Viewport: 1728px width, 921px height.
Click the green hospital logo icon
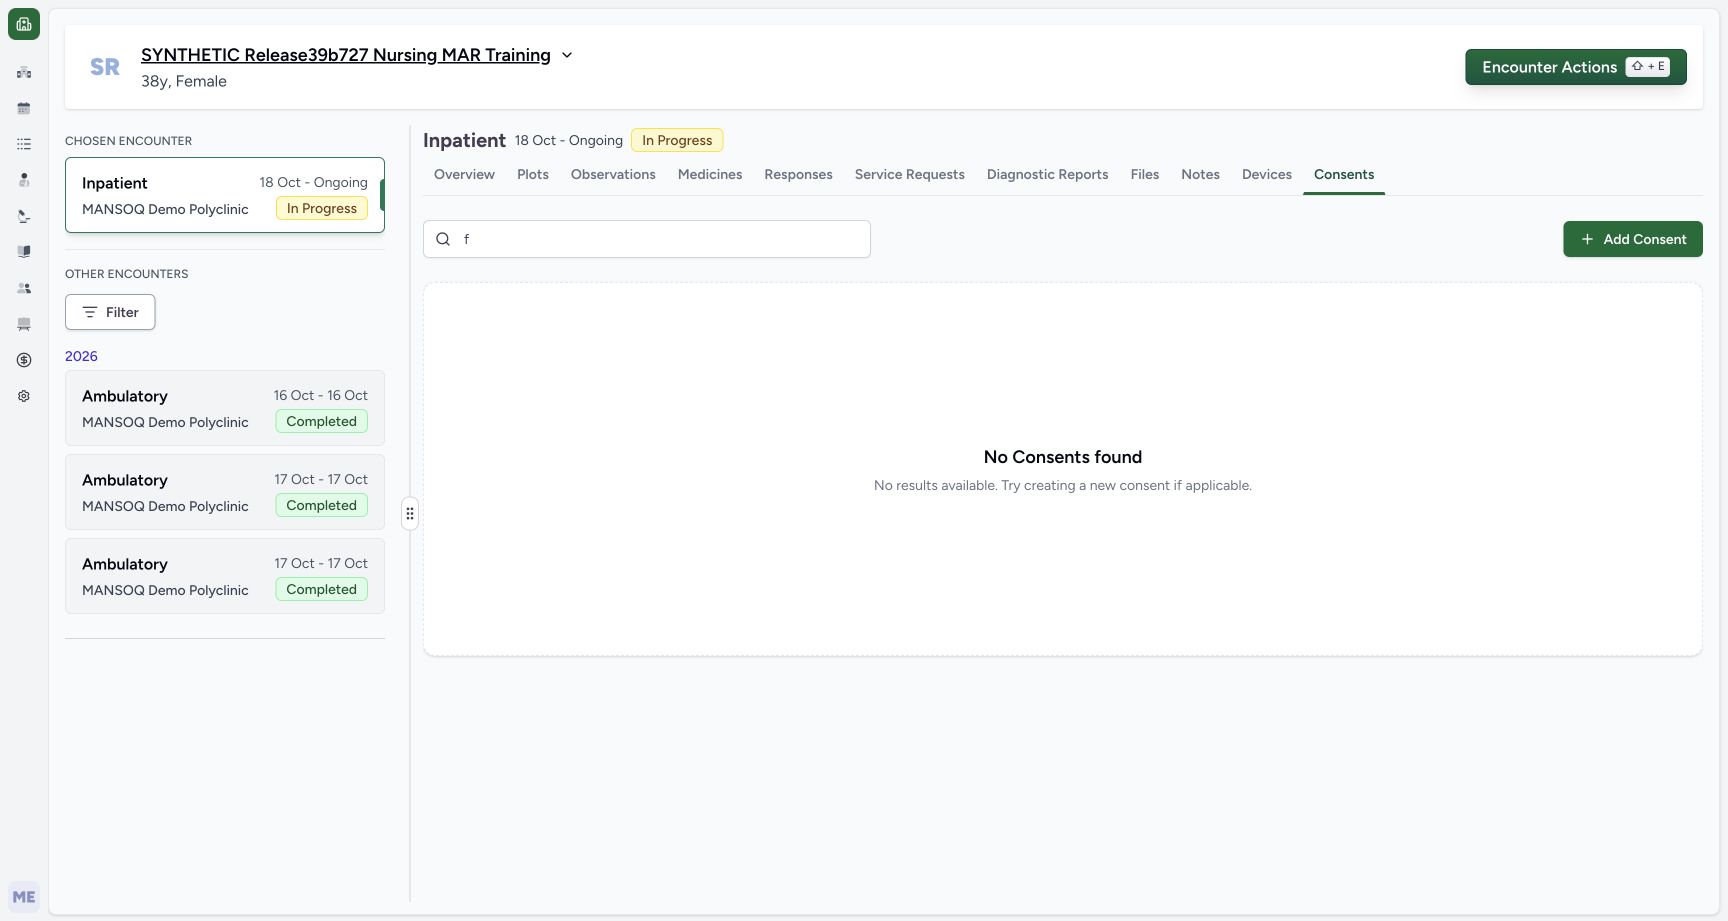(x=24, y=24)
